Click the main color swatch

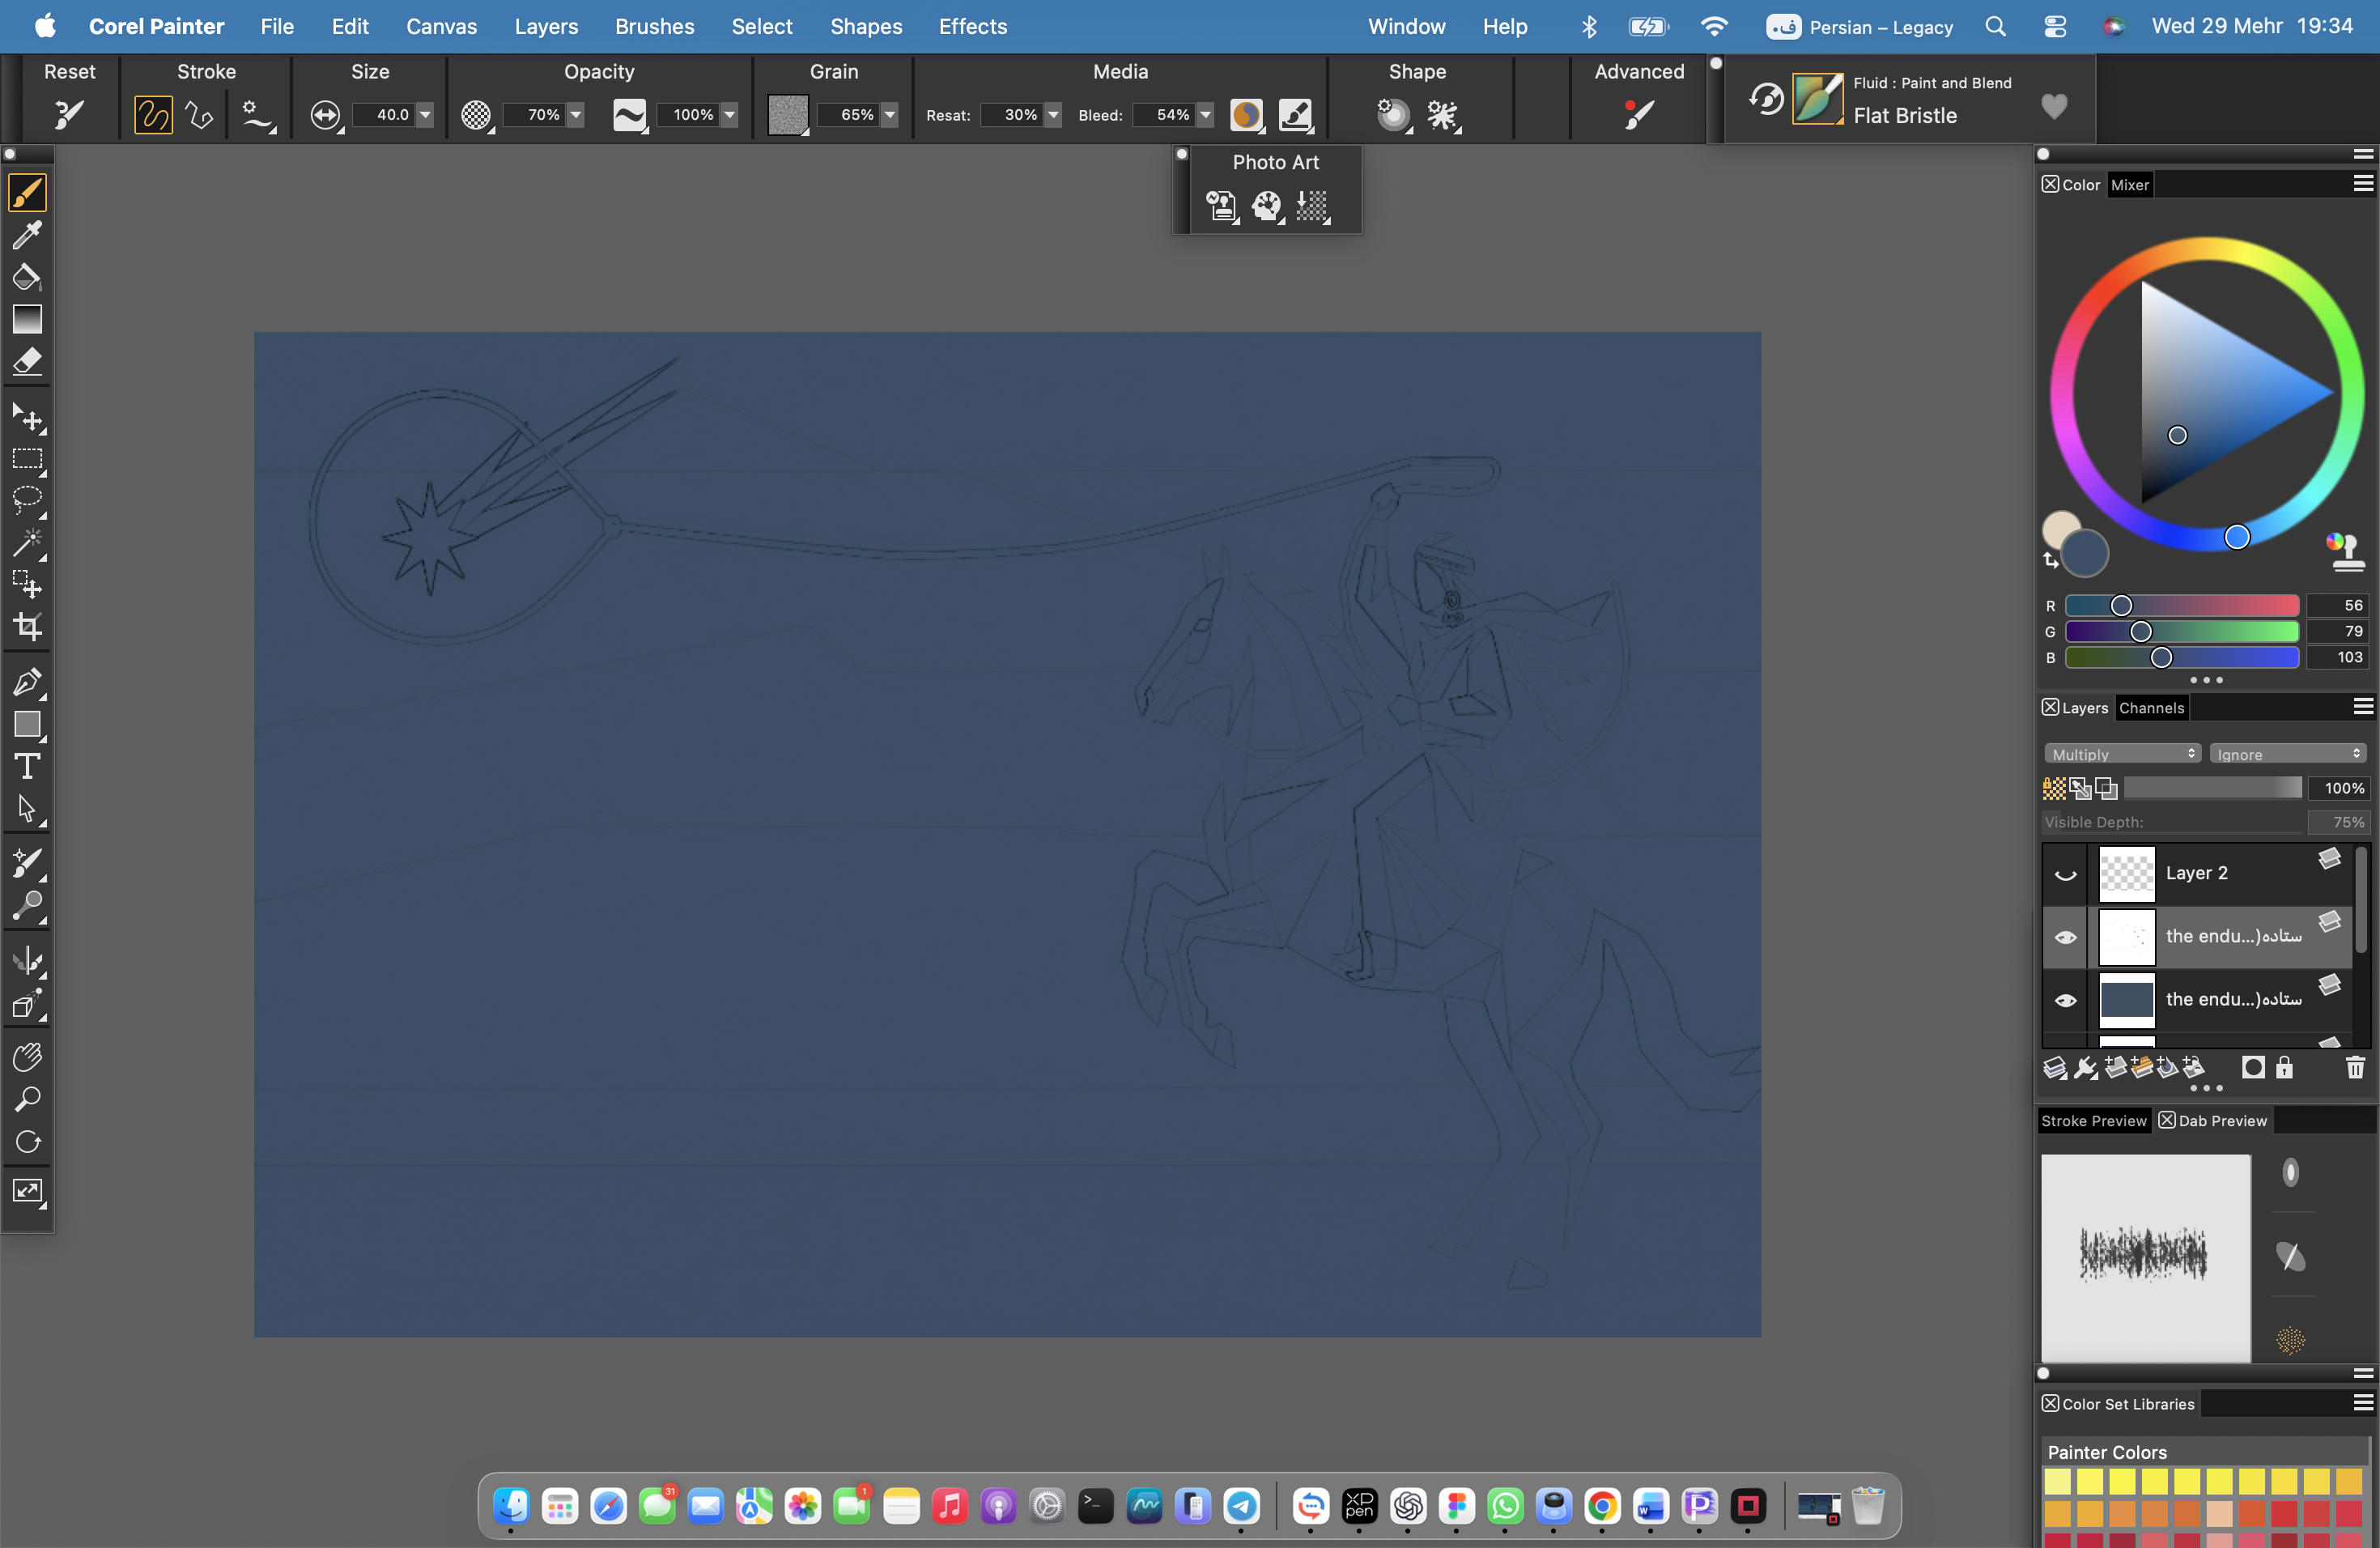(x=2084, y=553)
